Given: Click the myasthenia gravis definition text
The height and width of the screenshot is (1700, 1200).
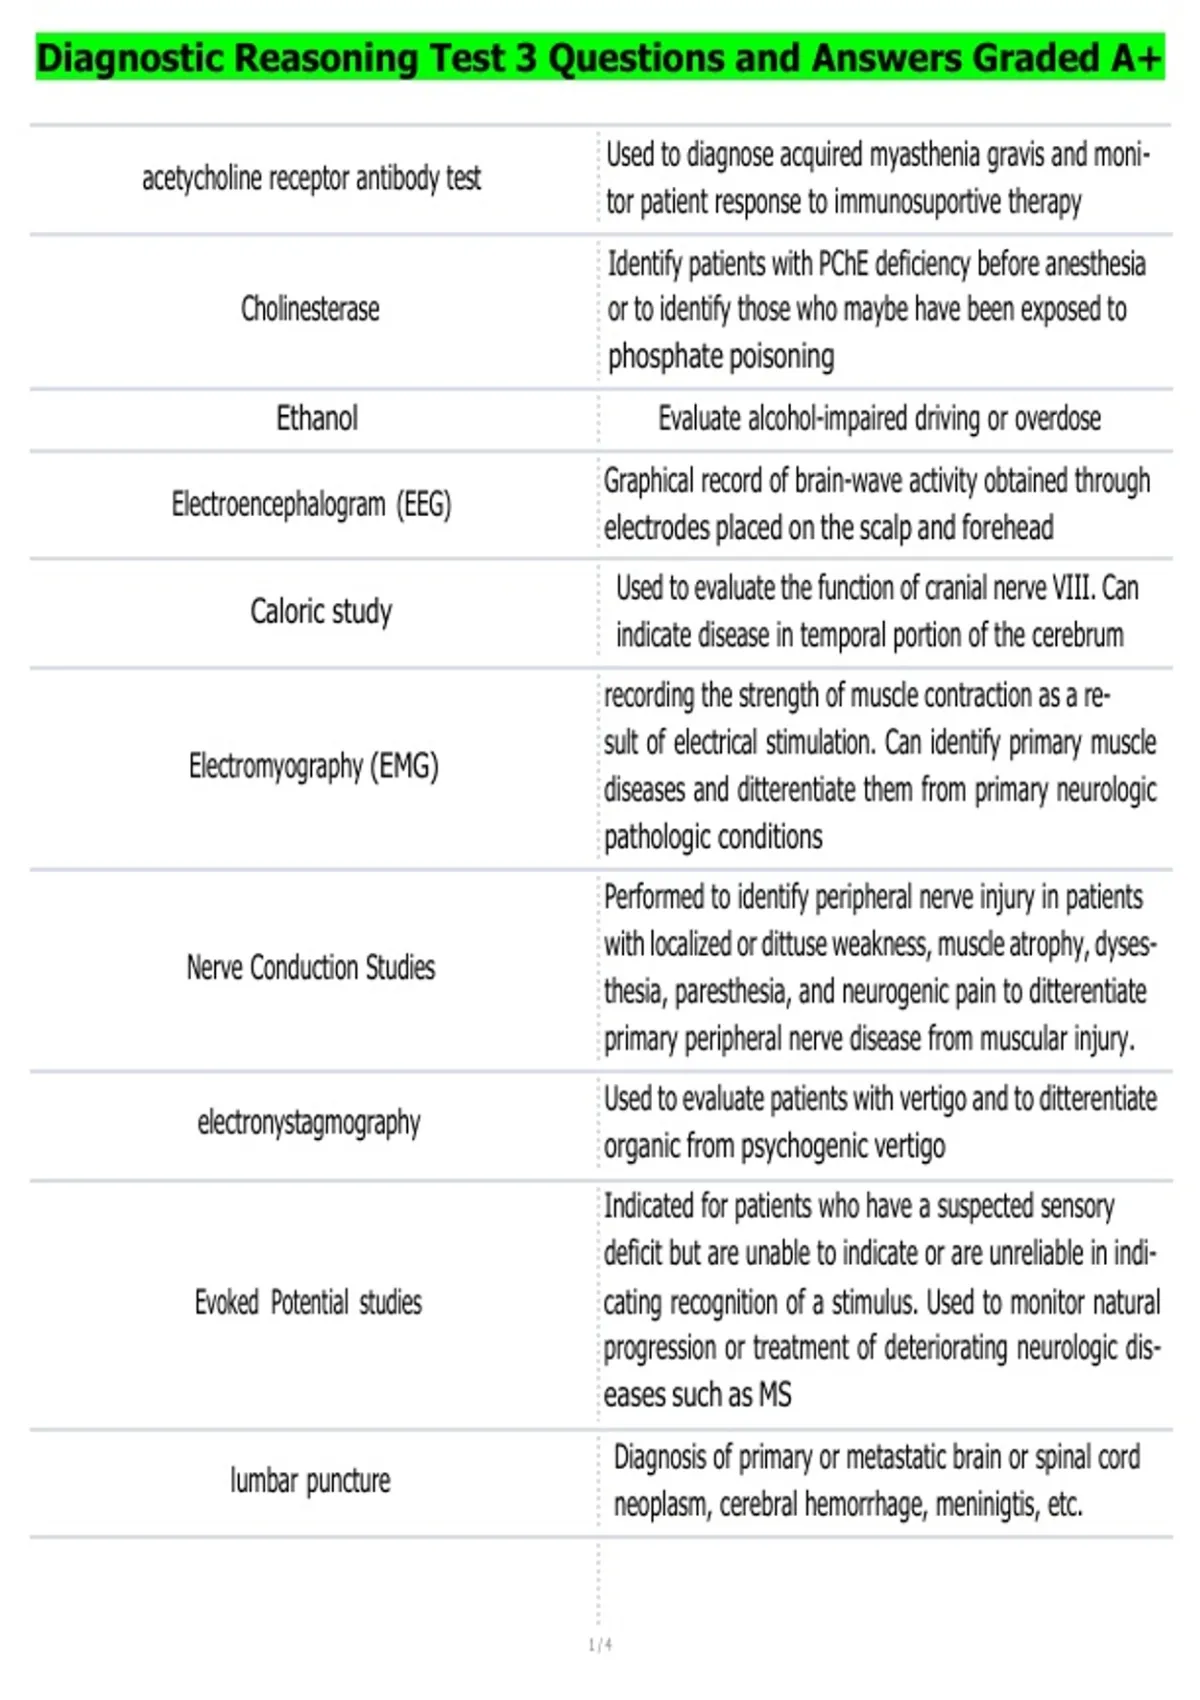Looking at the screenshot, I should click(878, 178).
